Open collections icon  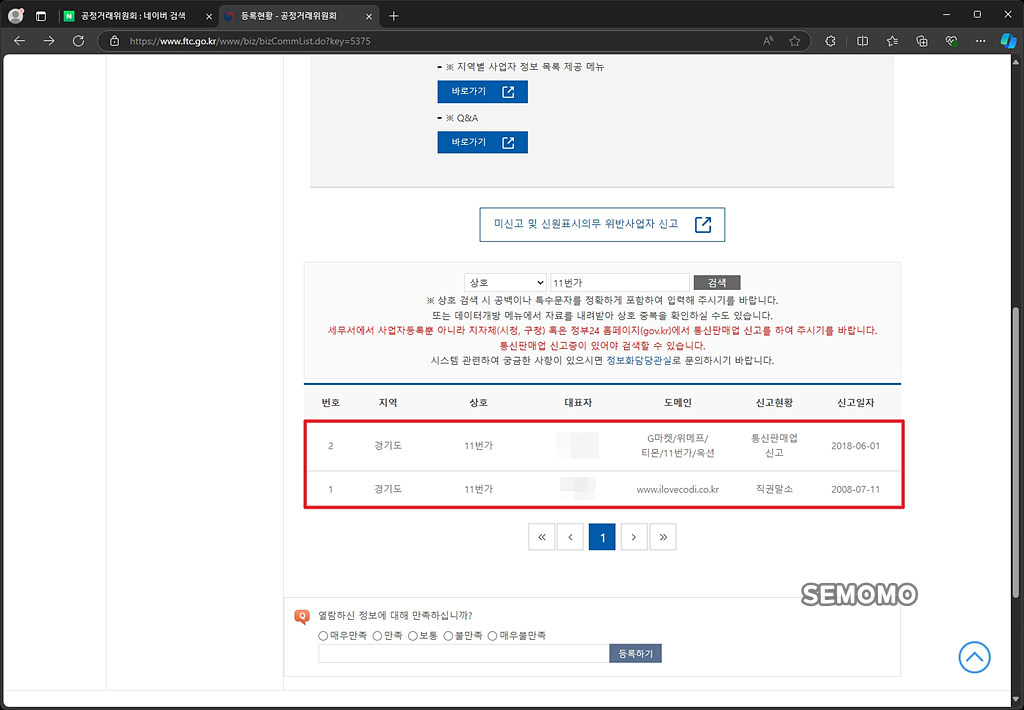click(x=921, y=40)
